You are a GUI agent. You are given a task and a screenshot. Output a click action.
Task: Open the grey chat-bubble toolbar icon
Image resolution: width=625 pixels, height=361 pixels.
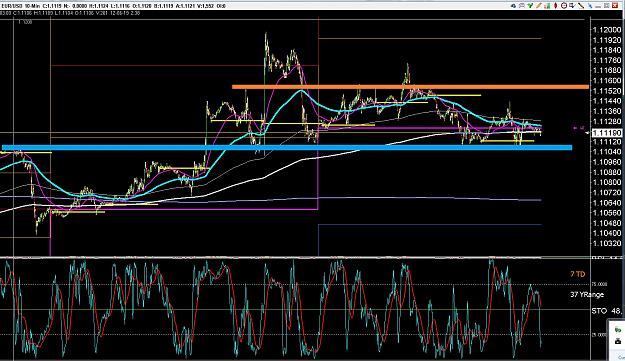point(521,6)
